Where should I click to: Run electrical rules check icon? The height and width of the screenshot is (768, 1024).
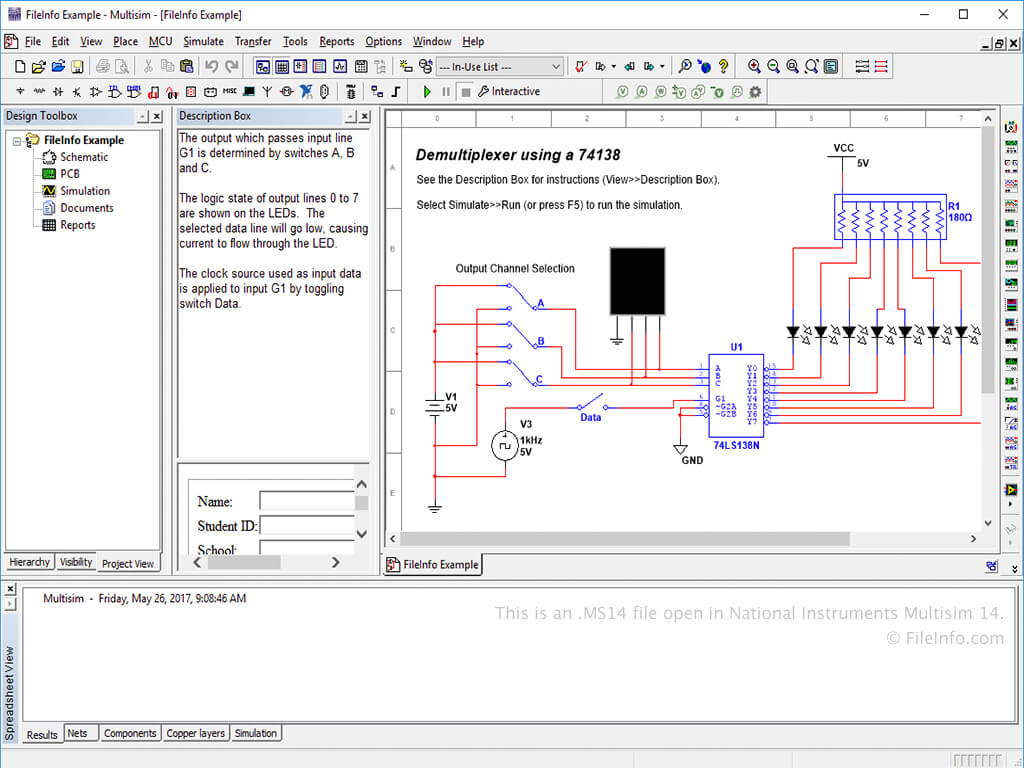tap(581, 67)
